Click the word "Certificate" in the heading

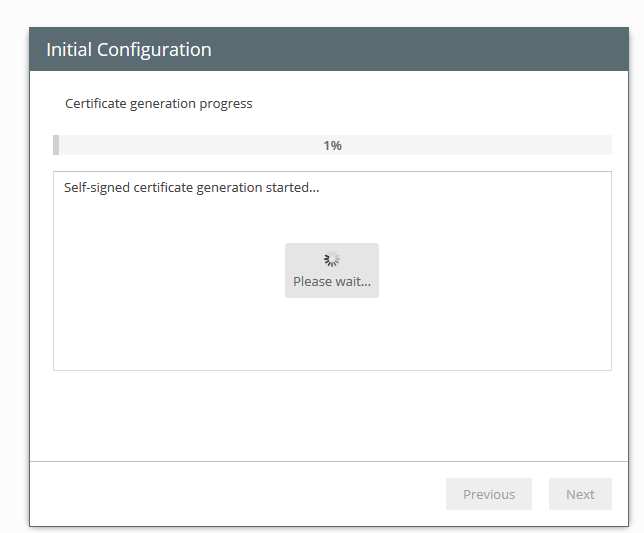coord(96,104)
